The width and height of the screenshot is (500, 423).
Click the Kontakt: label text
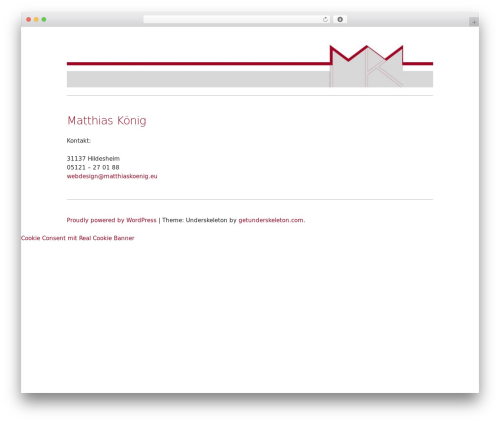point(79,141)
